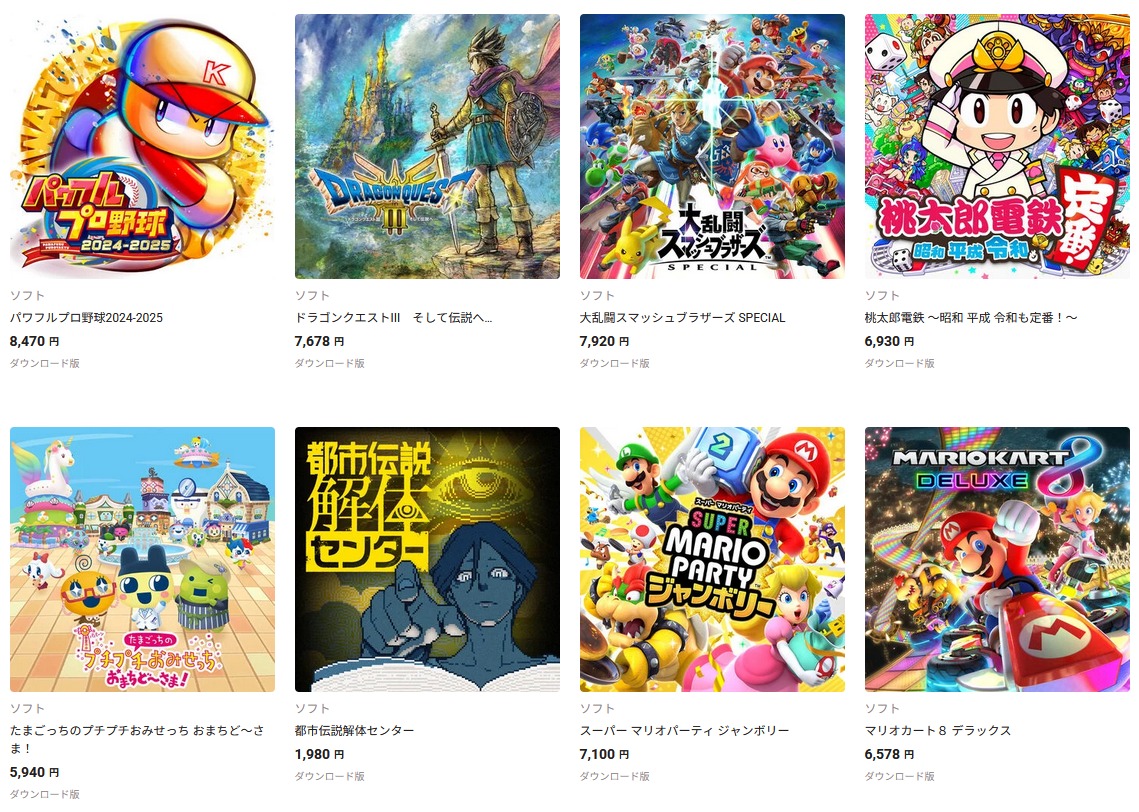Select the Super Mario Party Jamboree cover

coord(712,559)
